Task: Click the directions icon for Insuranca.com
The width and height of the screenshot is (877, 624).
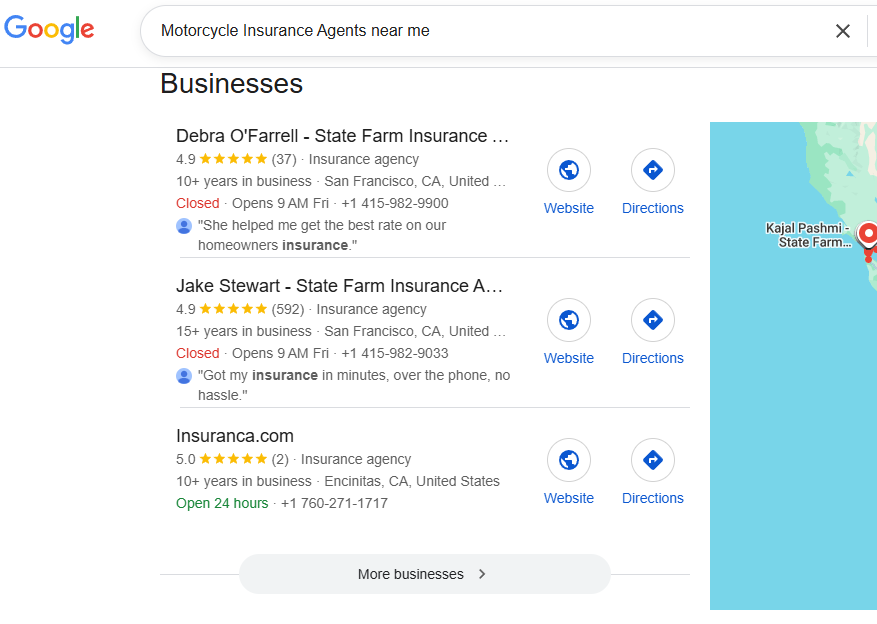Action: 653,460
